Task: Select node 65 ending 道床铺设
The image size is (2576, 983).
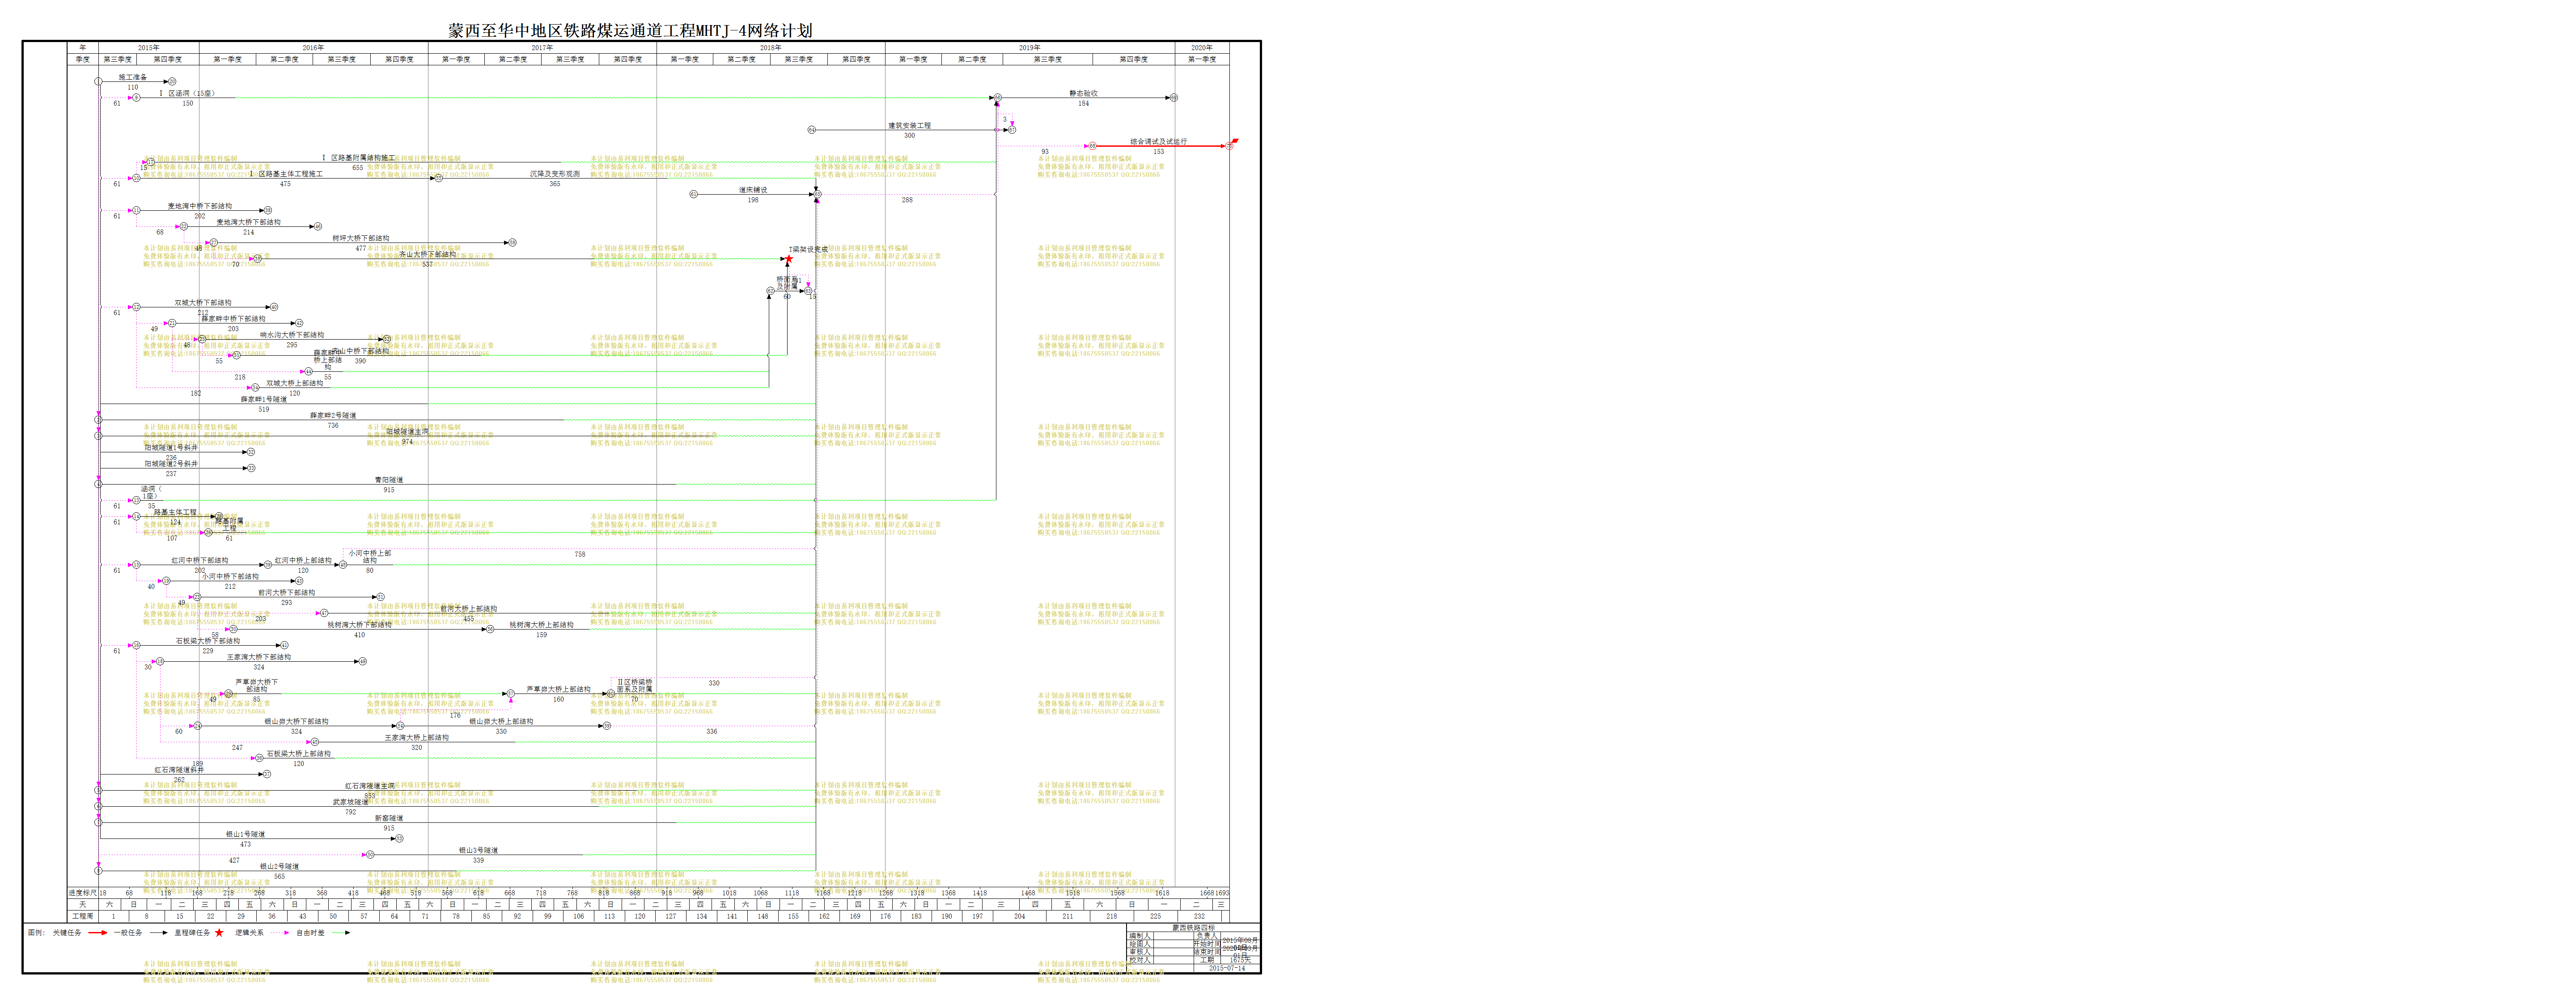Action: point(817,194)
